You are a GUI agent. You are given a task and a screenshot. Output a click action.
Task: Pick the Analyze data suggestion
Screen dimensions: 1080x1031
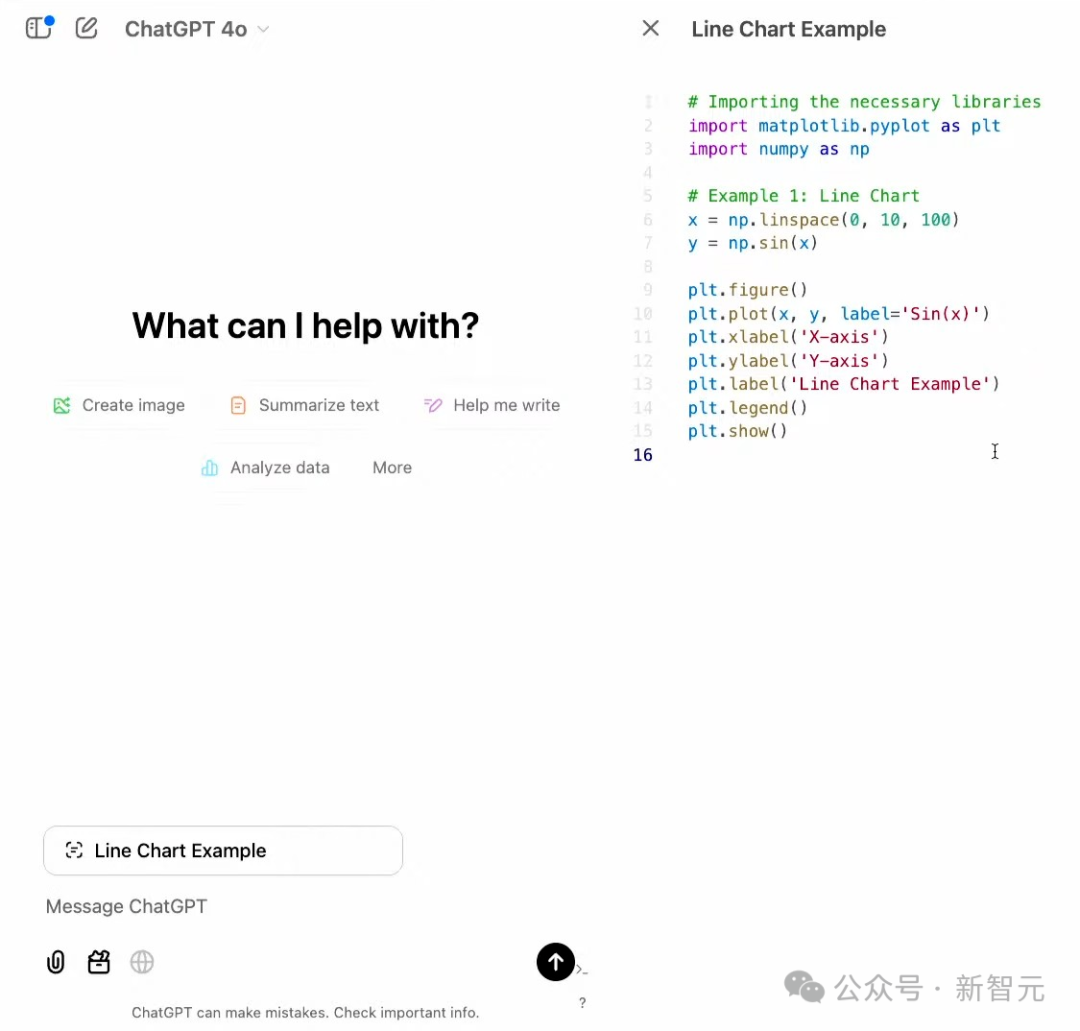266,468
